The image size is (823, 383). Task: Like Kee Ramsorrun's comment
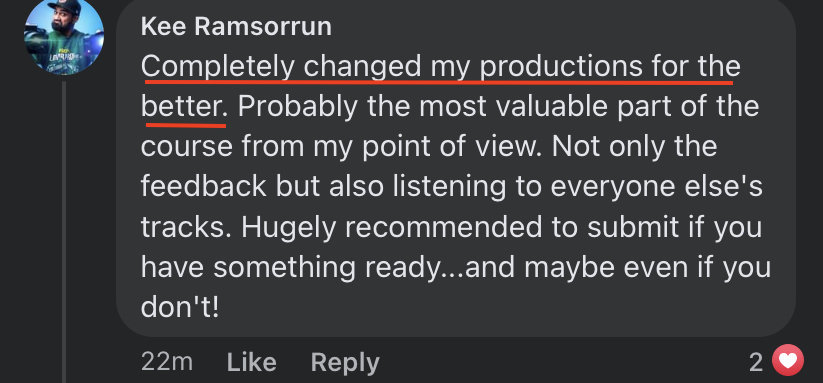[x=251, y=363]
